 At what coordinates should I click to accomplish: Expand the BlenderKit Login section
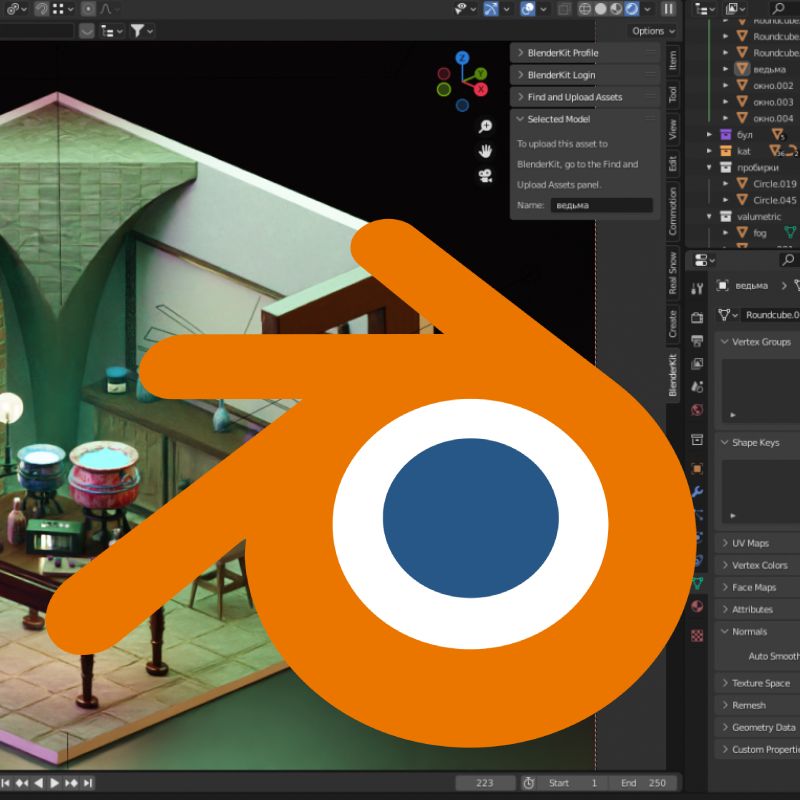560,74
